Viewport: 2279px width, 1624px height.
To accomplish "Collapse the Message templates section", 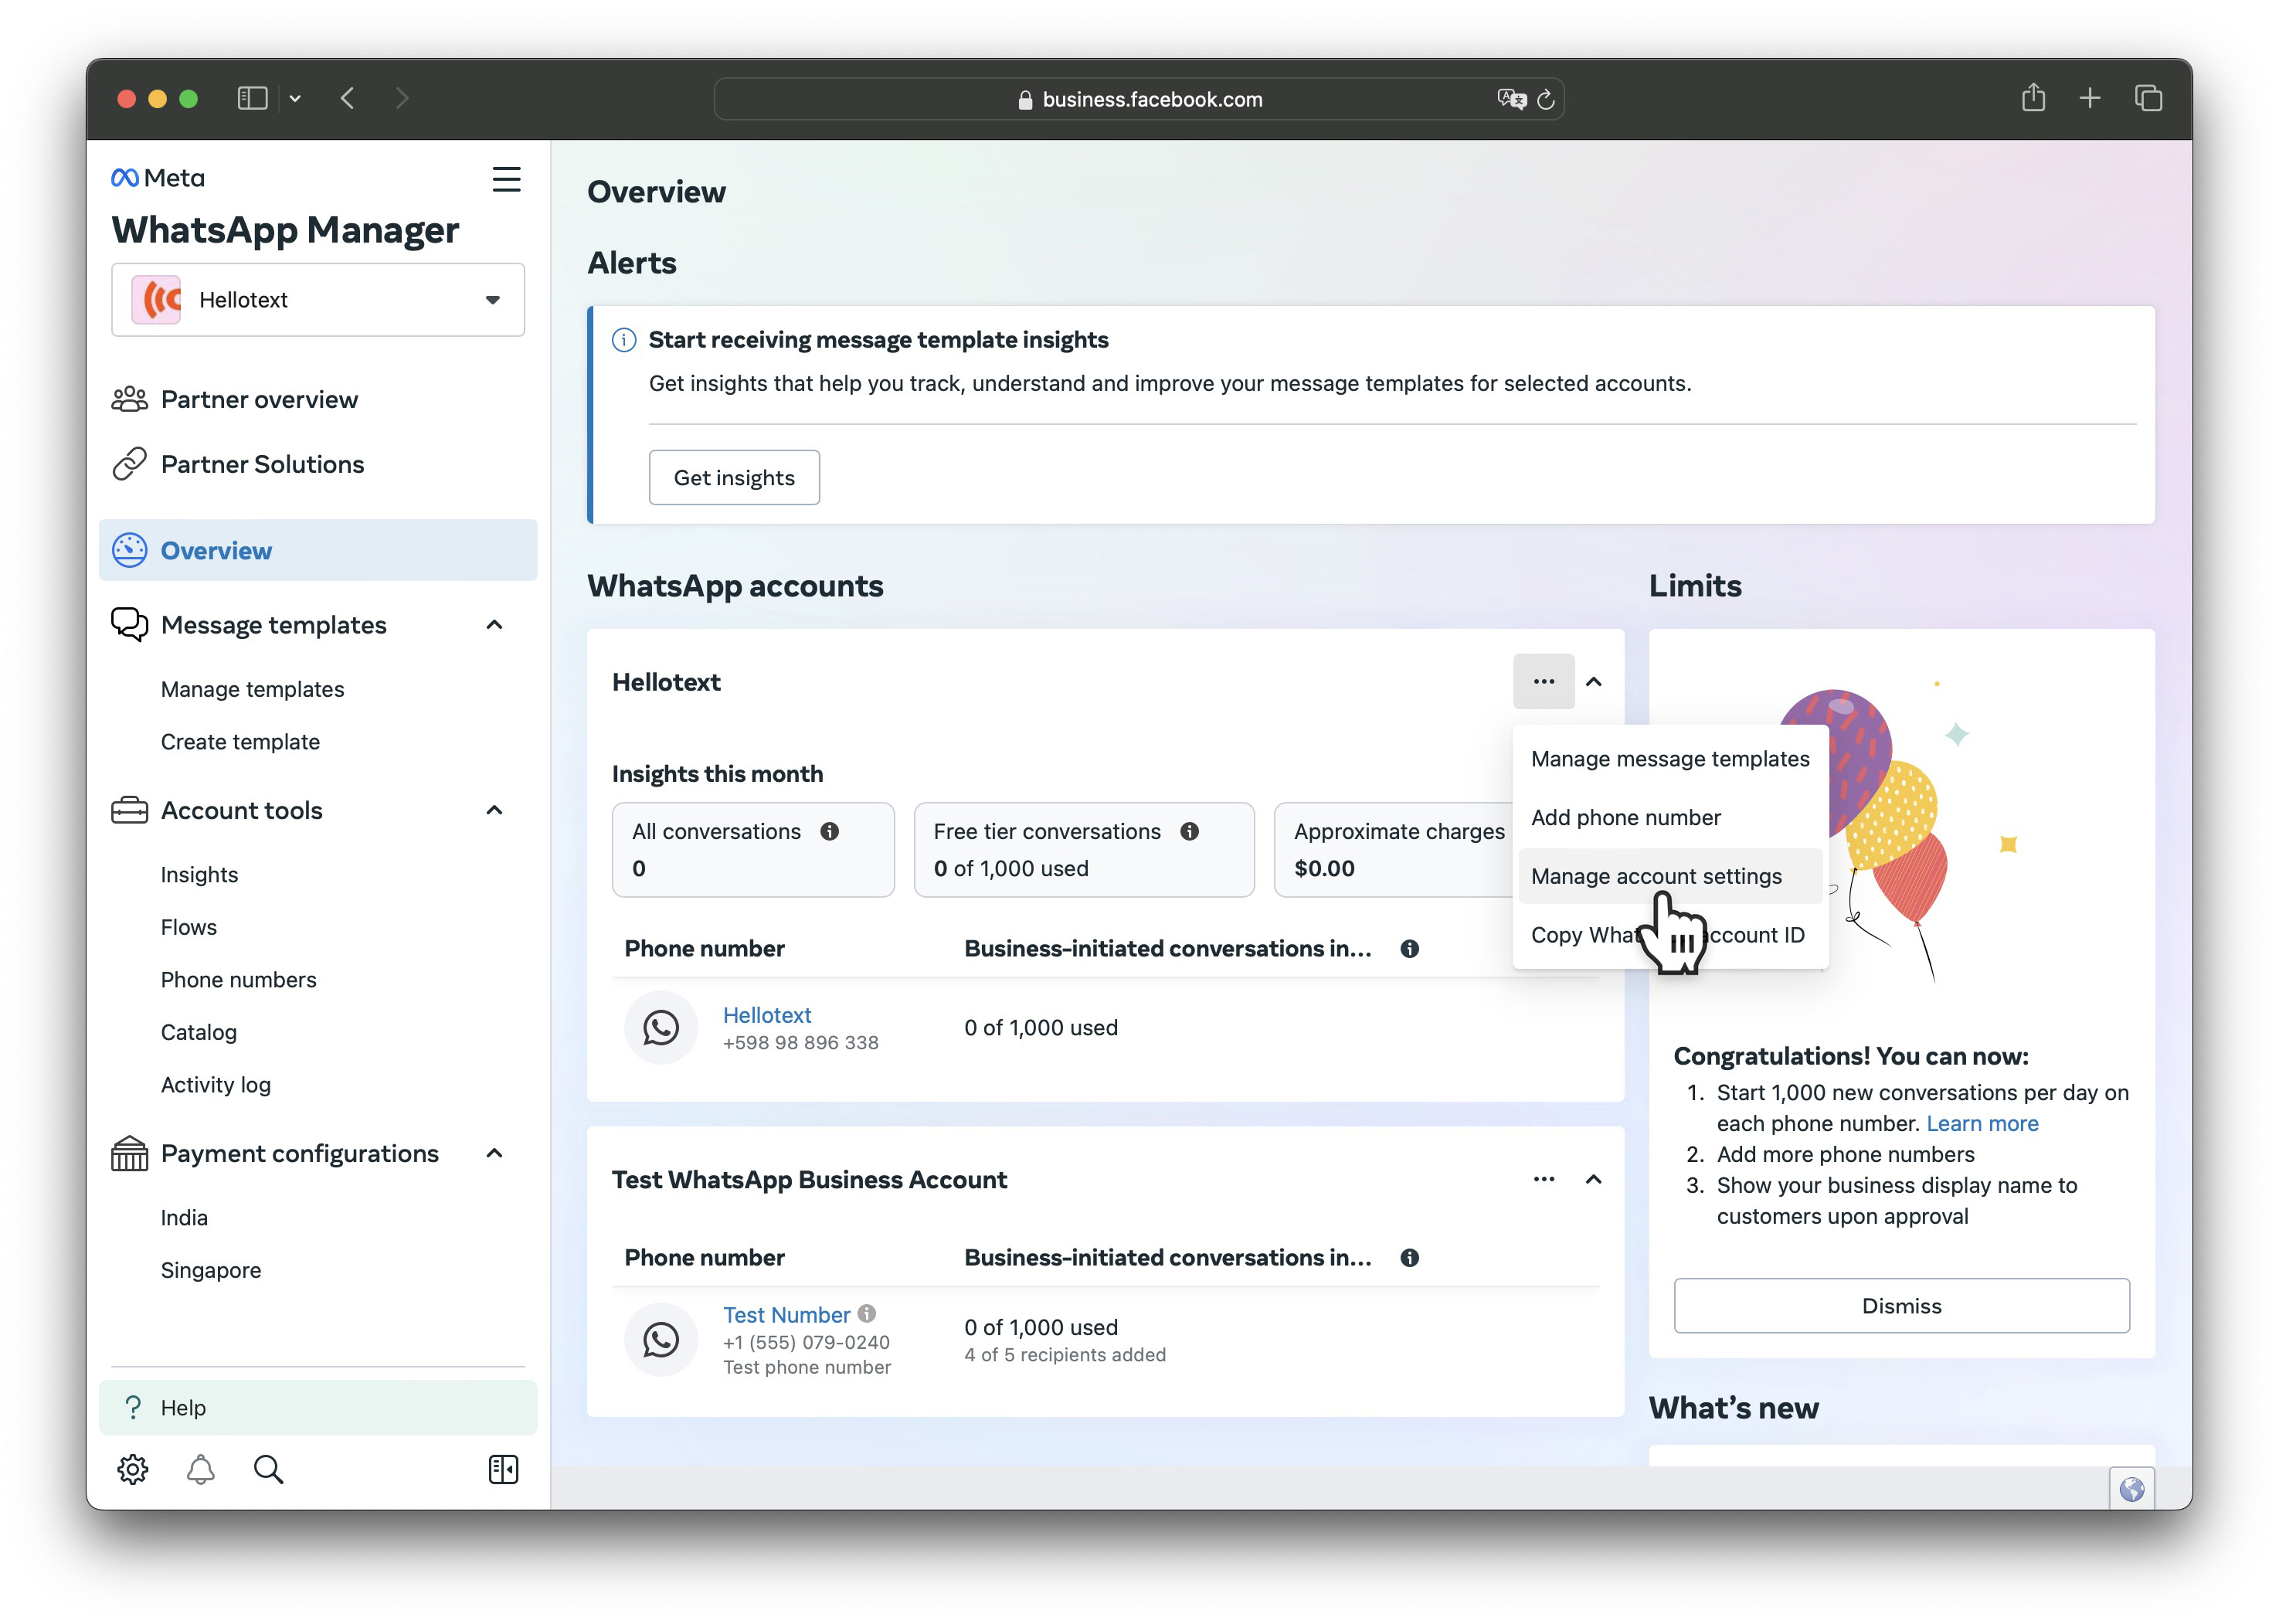I will 494,625.
